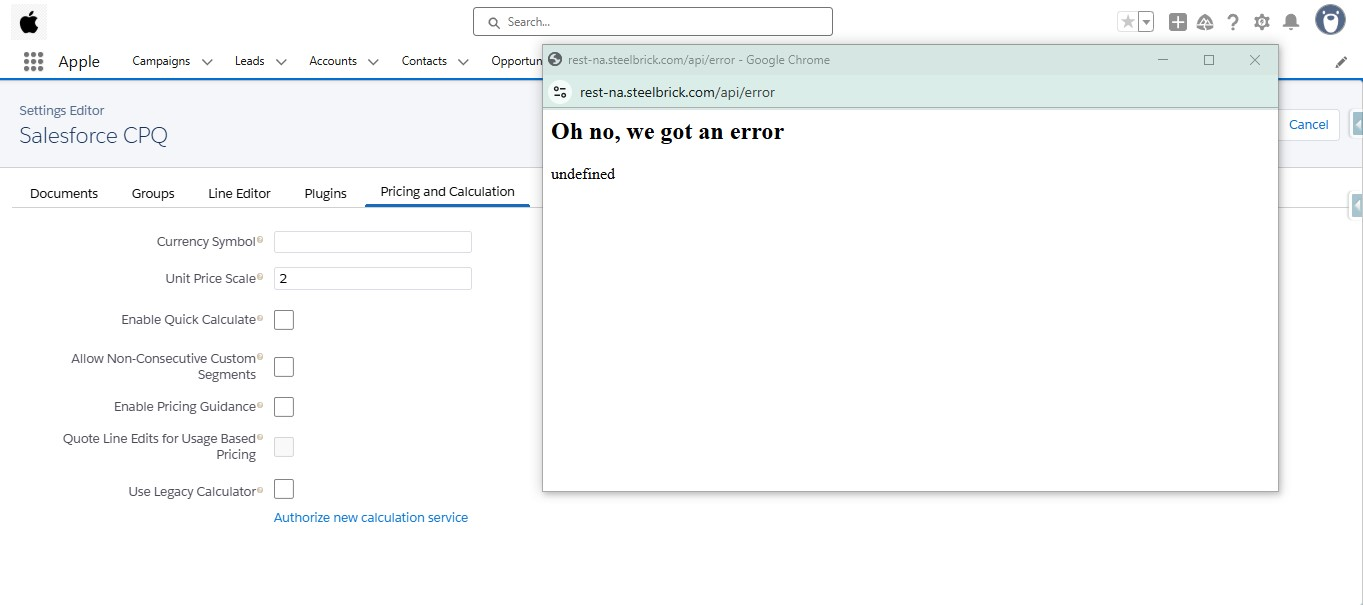Toggle Use Legacy Calculator checkbox

tap(284, 489)
